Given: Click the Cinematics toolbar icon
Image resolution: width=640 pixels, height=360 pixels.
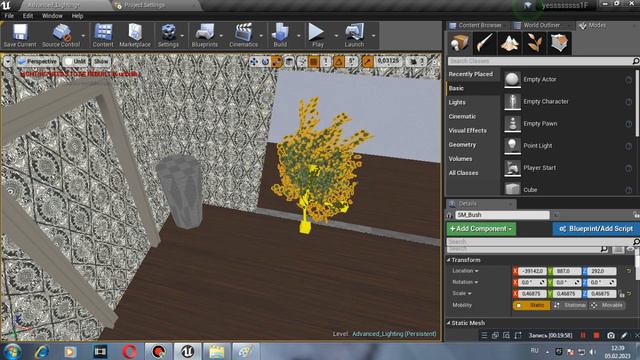Looking at the screenshot, I should tap(244, 35).
